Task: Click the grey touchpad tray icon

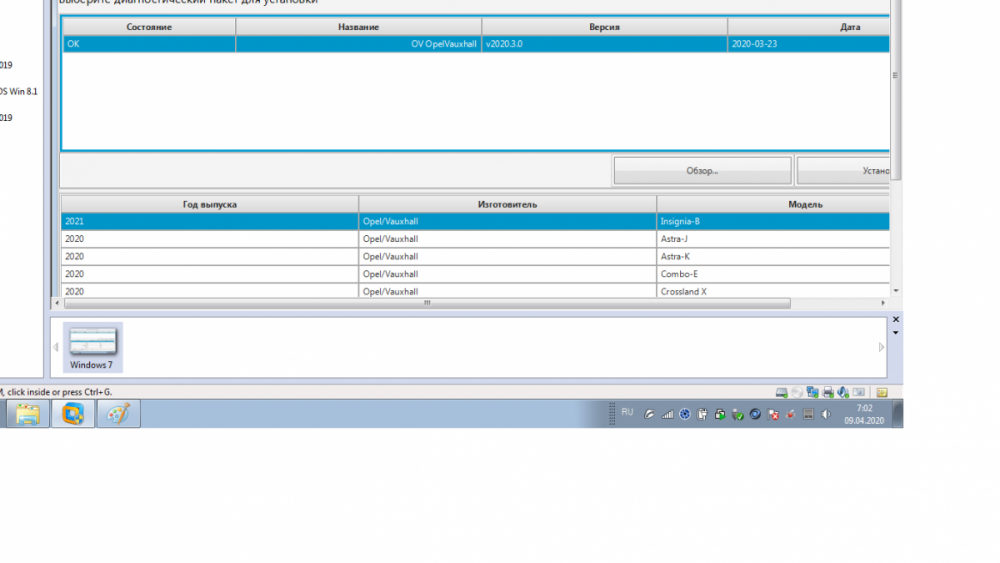Action: [x=808, y=414]
